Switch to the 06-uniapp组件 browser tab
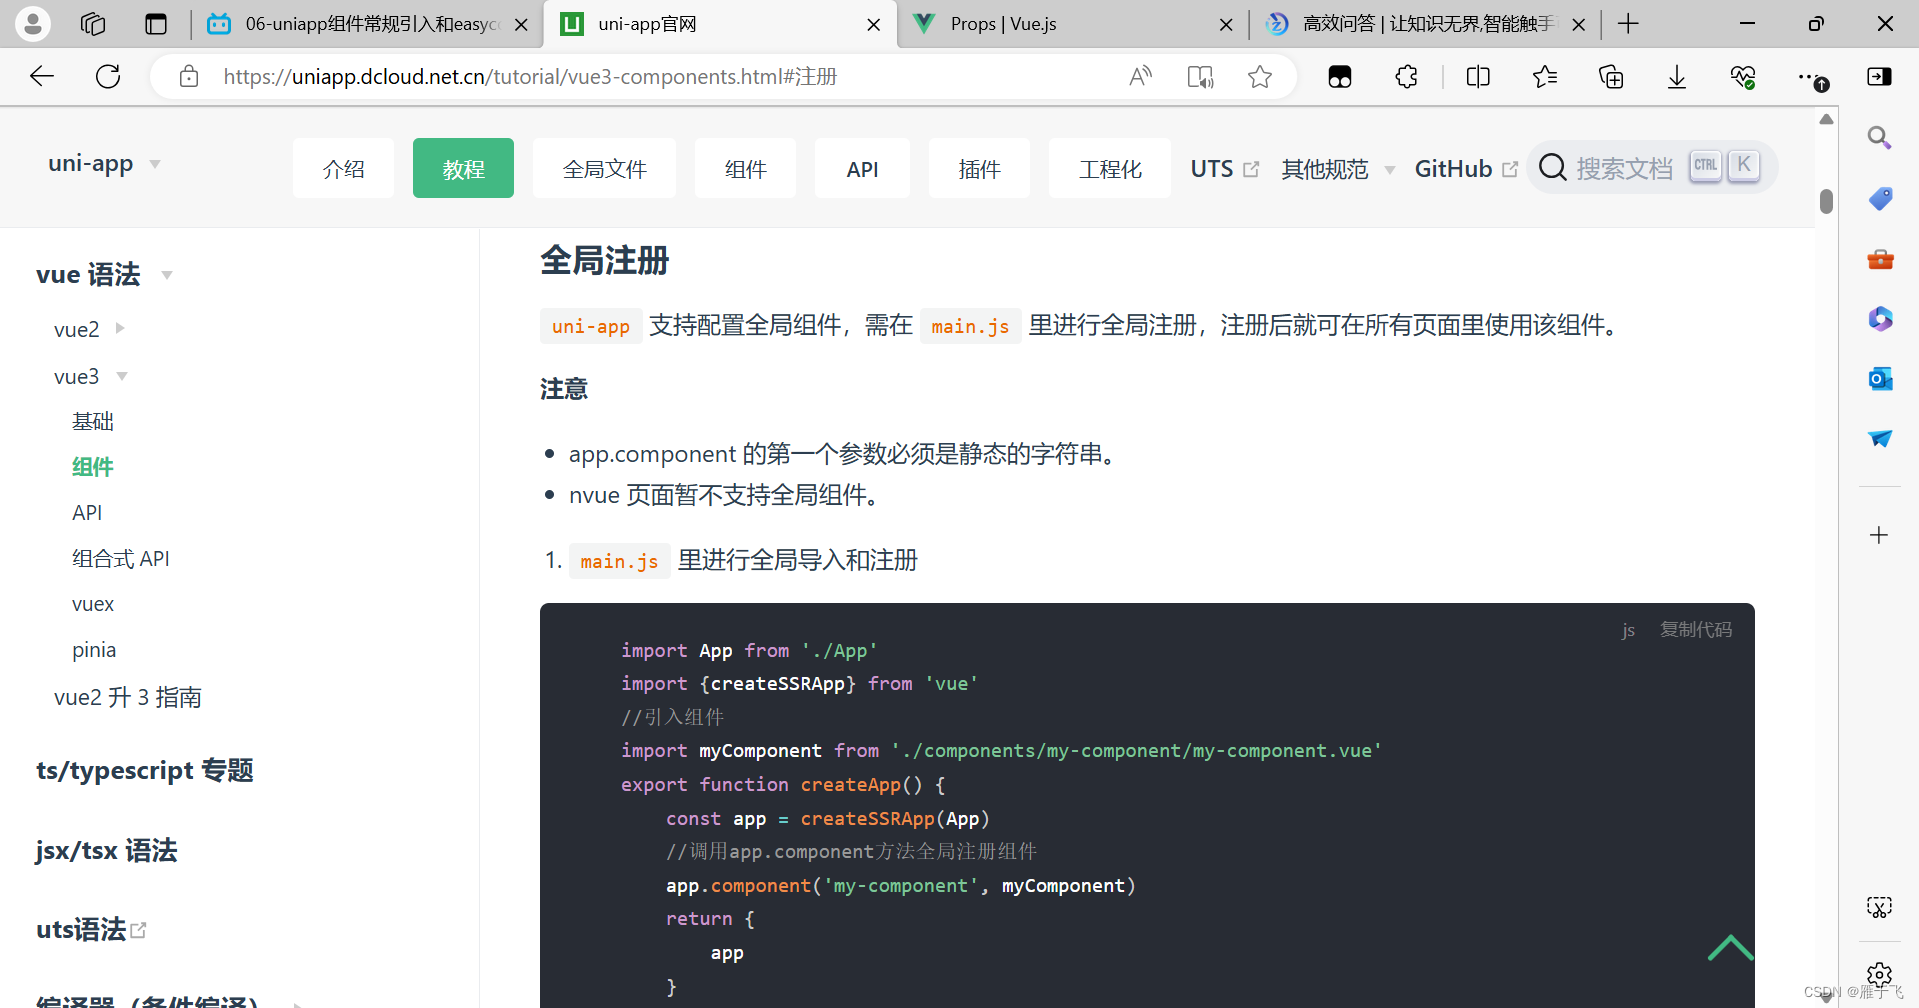Screen dimensions: 1919x1008 pos(367,24)
